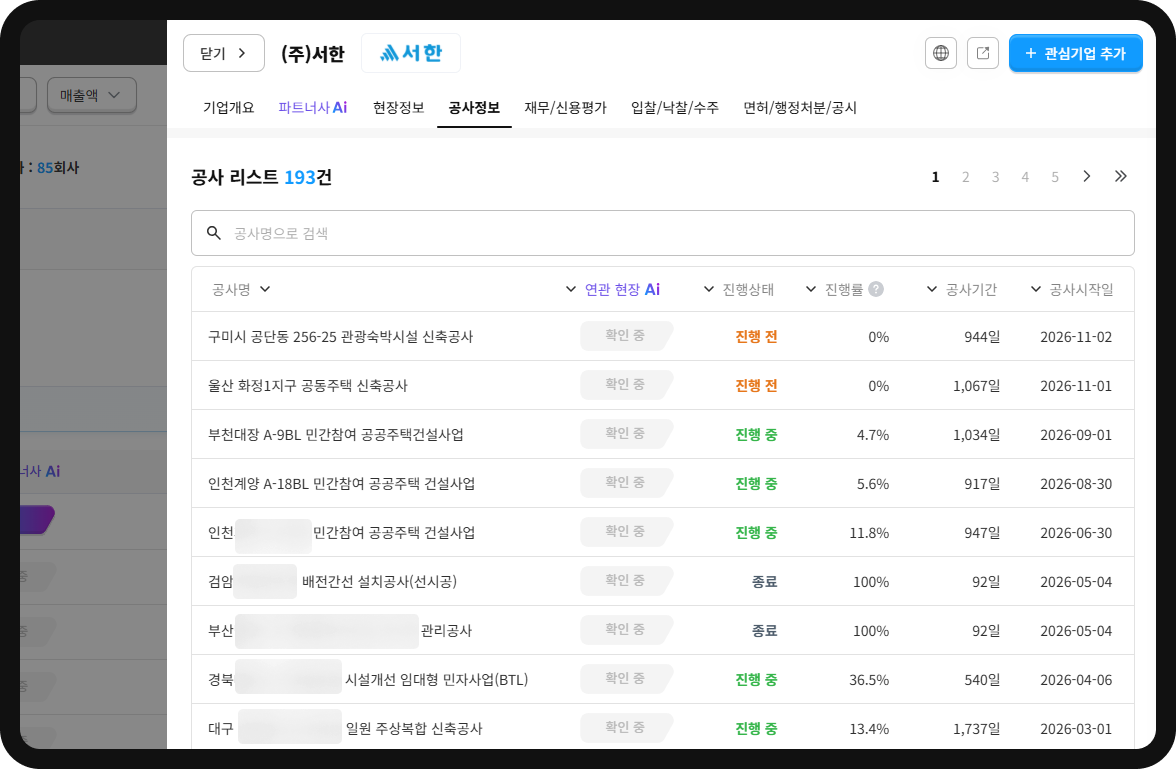This screenshot has width=1176, height=769.
Task: Click 공사 리스트 193건 heading
Action: pyautogui.click(x=262, y=177)
